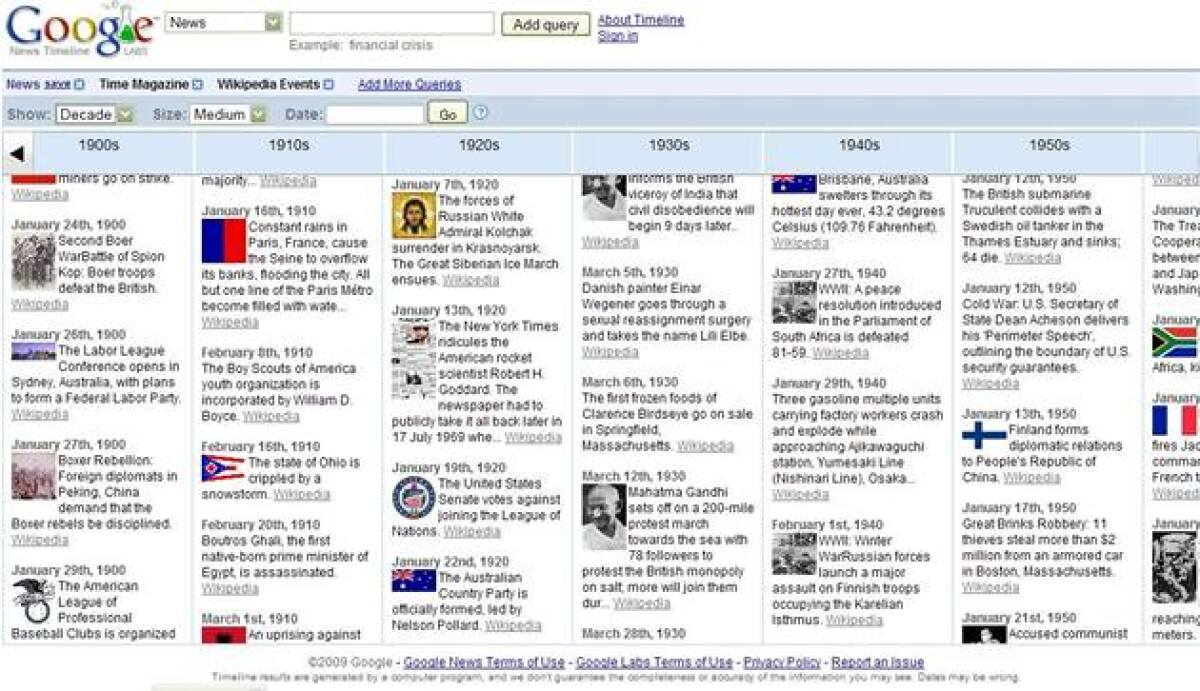This screenshot has width=1200, height=691.
Task: Click the small box next to Time Magazine
Action: click(197, 85)
